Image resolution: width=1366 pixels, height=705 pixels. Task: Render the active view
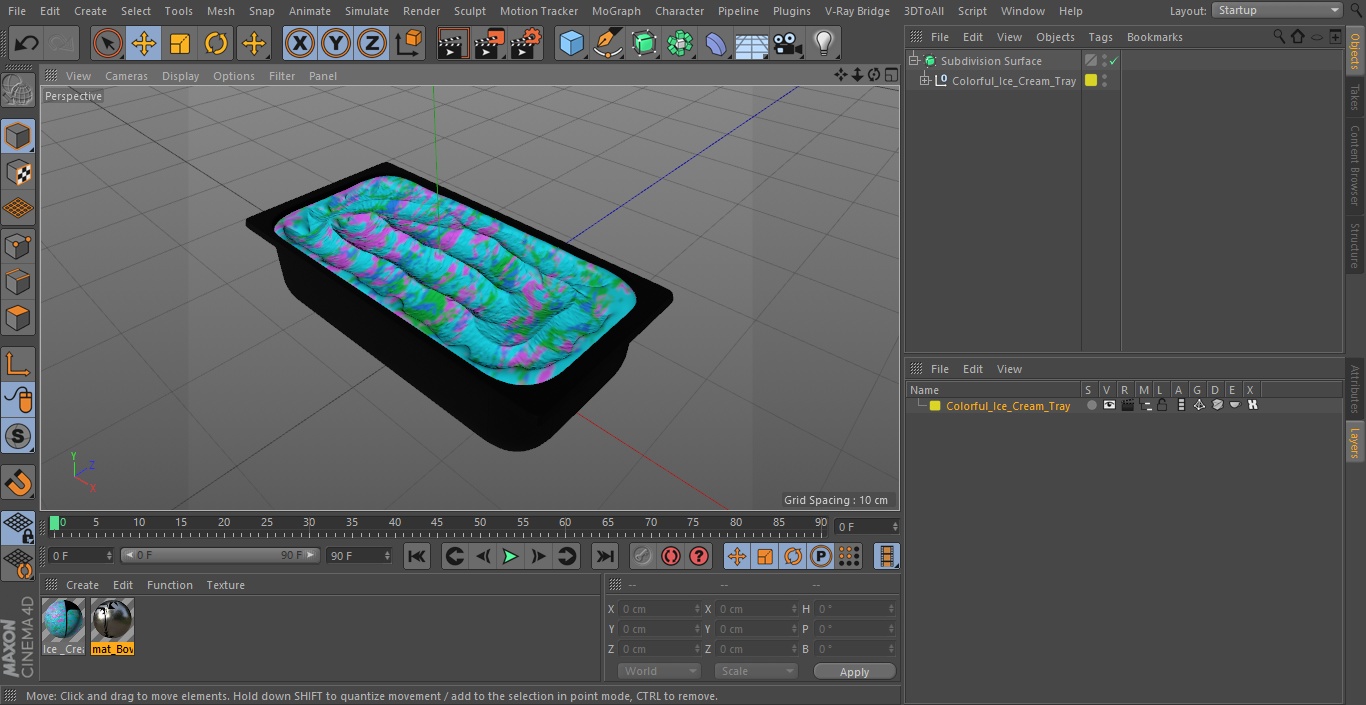[453, 43]
